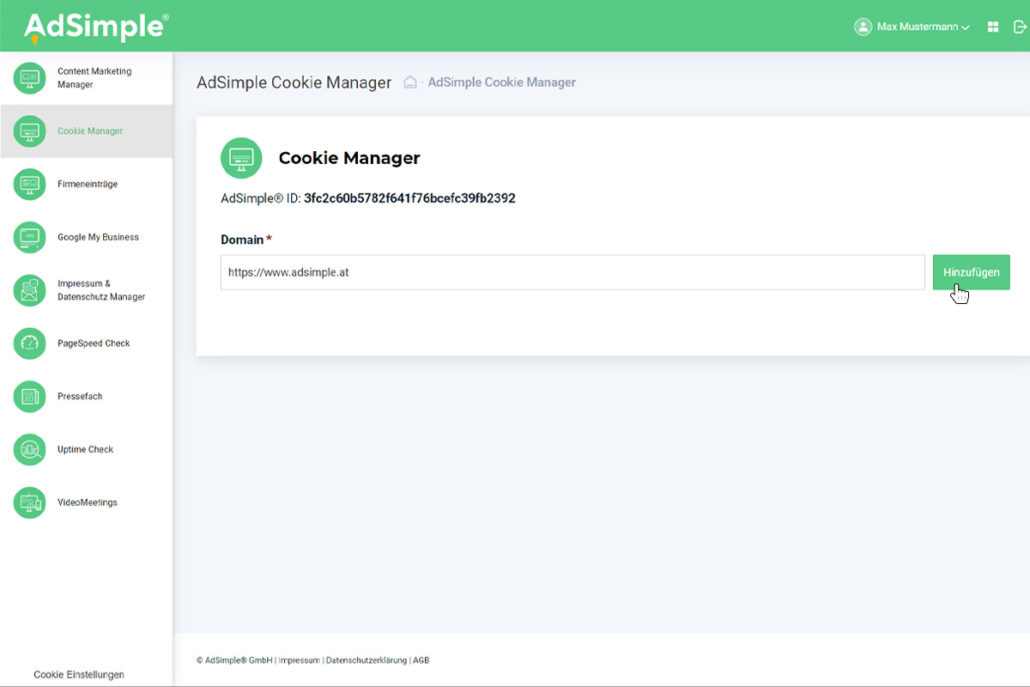Viewport: 1030px width, 687px height.
Task: Click the Firmeneinträge sidebar icon
Action: pyautogui.click(x=30, y=184)
